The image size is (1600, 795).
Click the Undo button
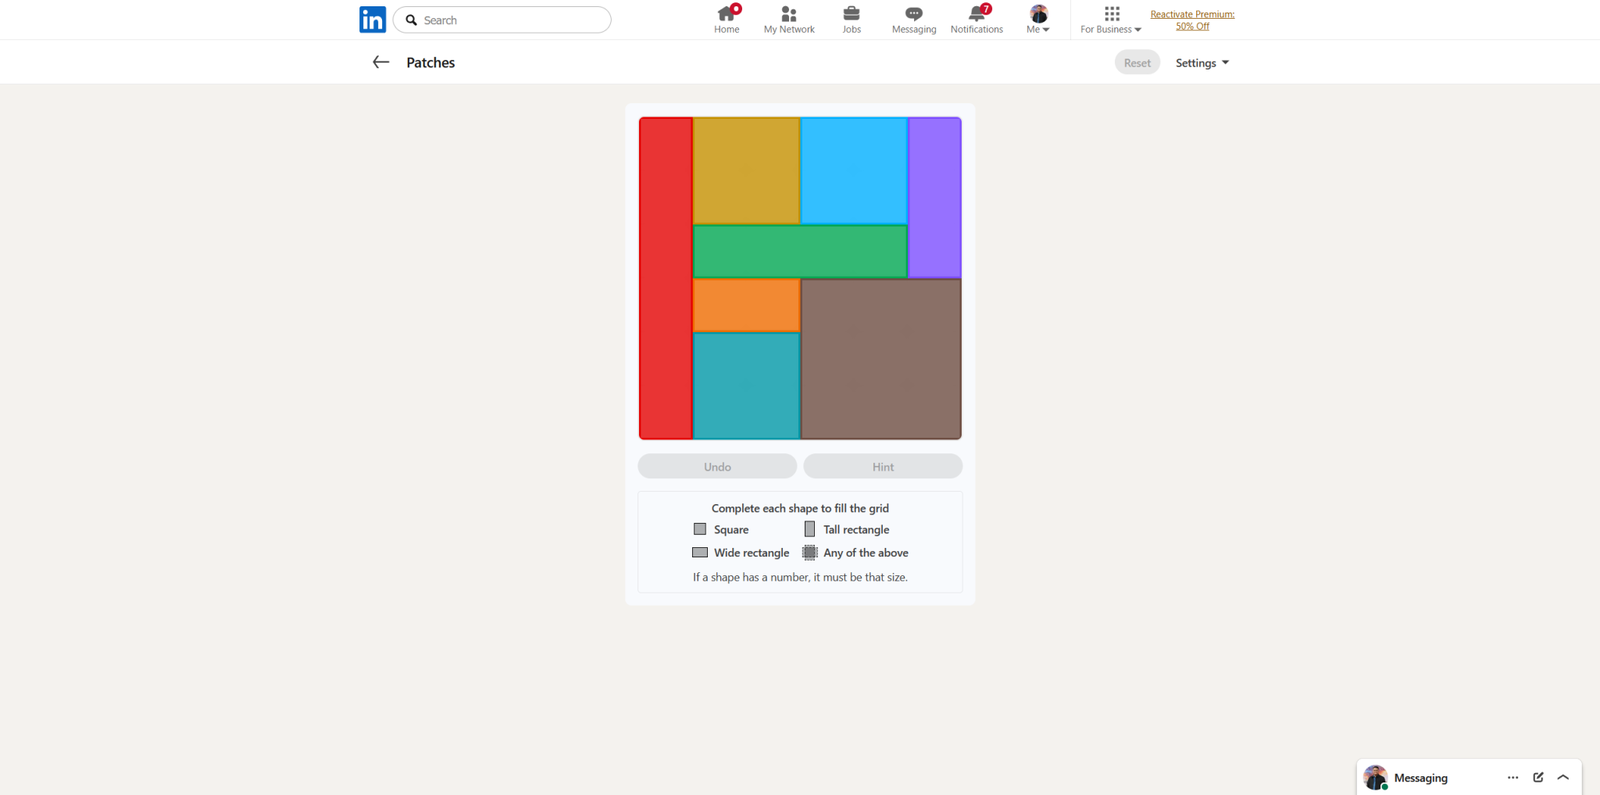(717, 467)
